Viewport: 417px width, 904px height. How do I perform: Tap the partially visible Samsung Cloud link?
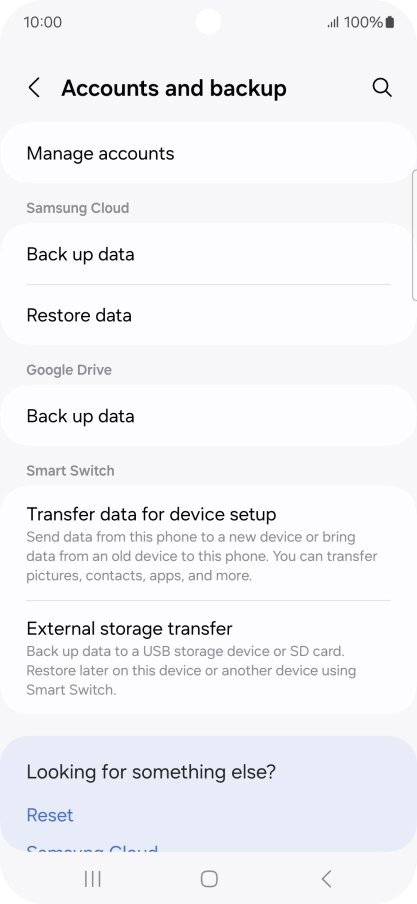point(92,849)
